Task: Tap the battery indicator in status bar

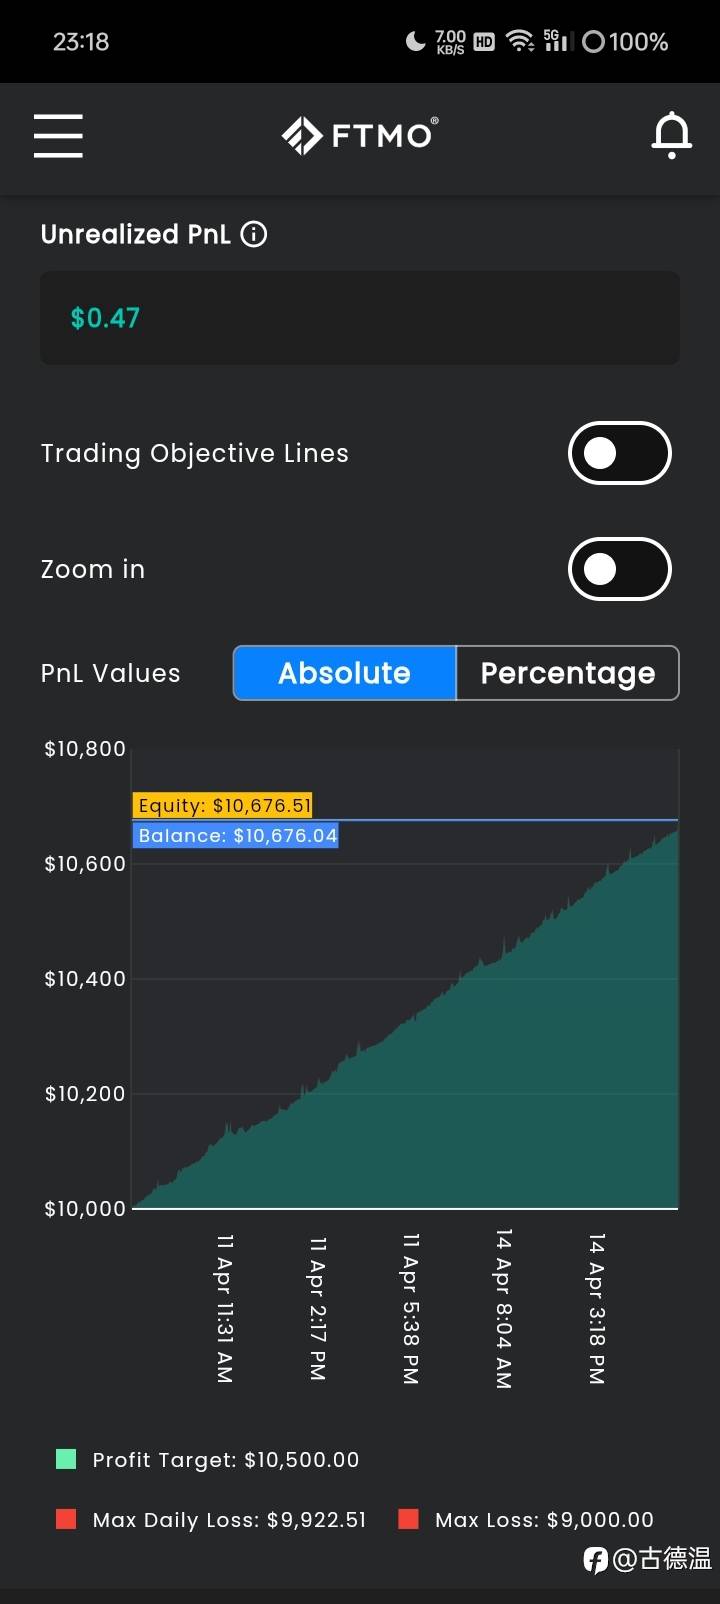Action: pos(625,41)
